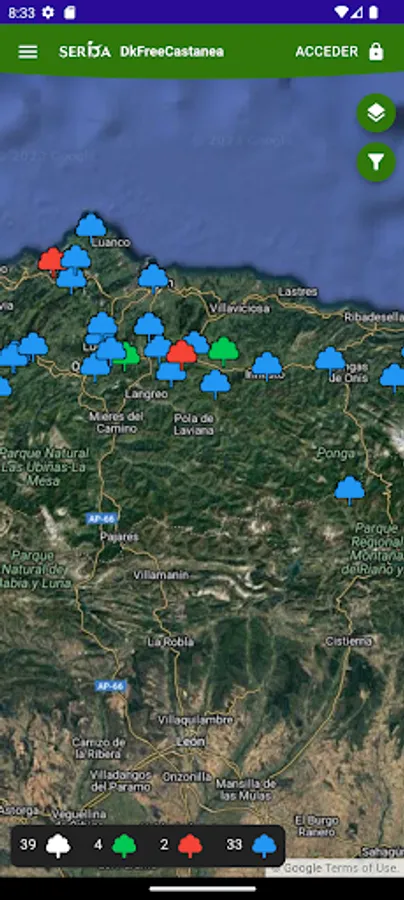
Task: Tap the SERIDA logo in header
Action: [84, 51]
